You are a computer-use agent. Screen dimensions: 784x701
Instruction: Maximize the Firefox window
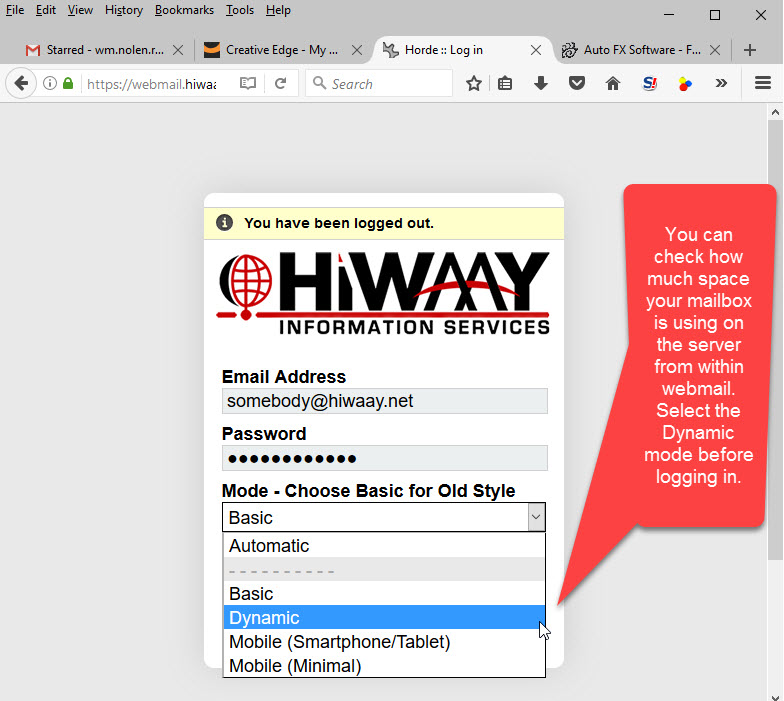click(715, 14)
